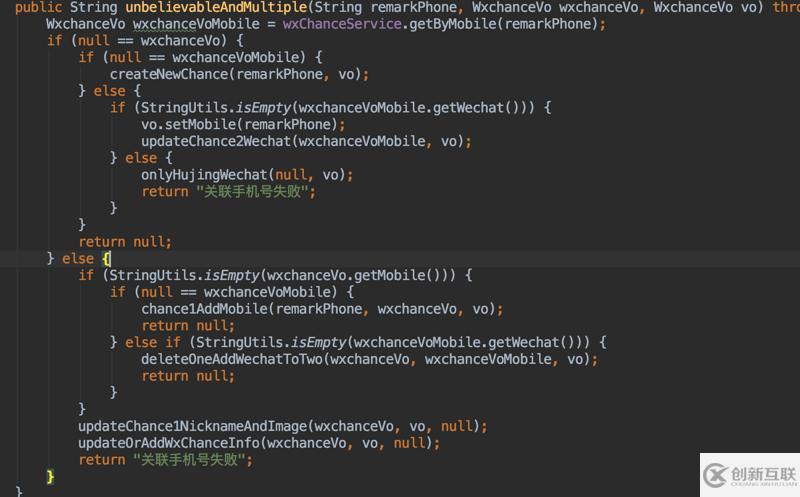Click 'return null;' below chance1AddMobile

(x=188, y=326)
